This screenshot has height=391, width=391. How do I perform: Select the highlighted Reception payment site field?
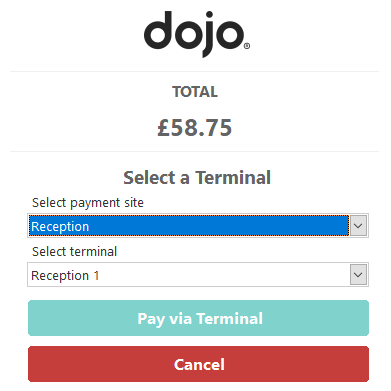pyautogui.click(x=198, y=226)
